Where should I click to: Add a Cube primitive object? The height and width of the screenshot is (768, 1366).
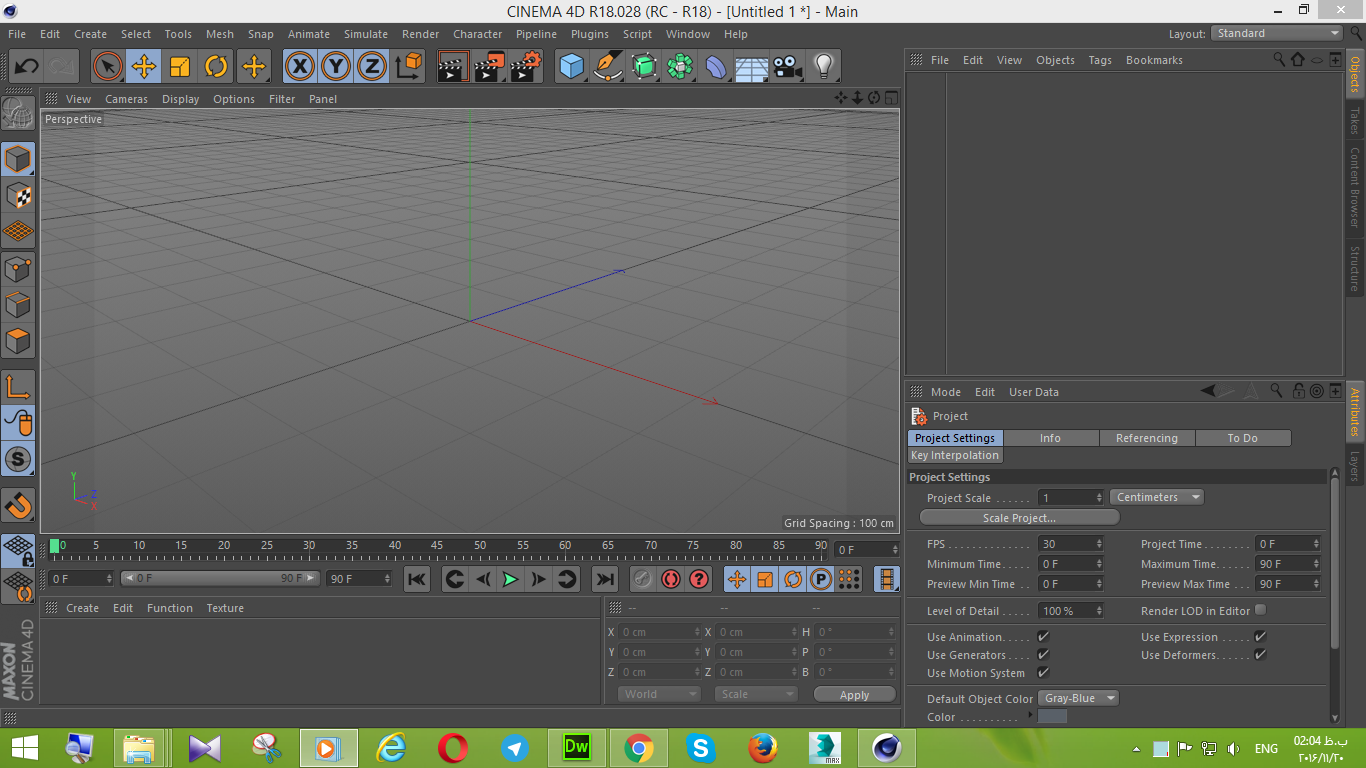pyautogui.click(x=572, y=67)
